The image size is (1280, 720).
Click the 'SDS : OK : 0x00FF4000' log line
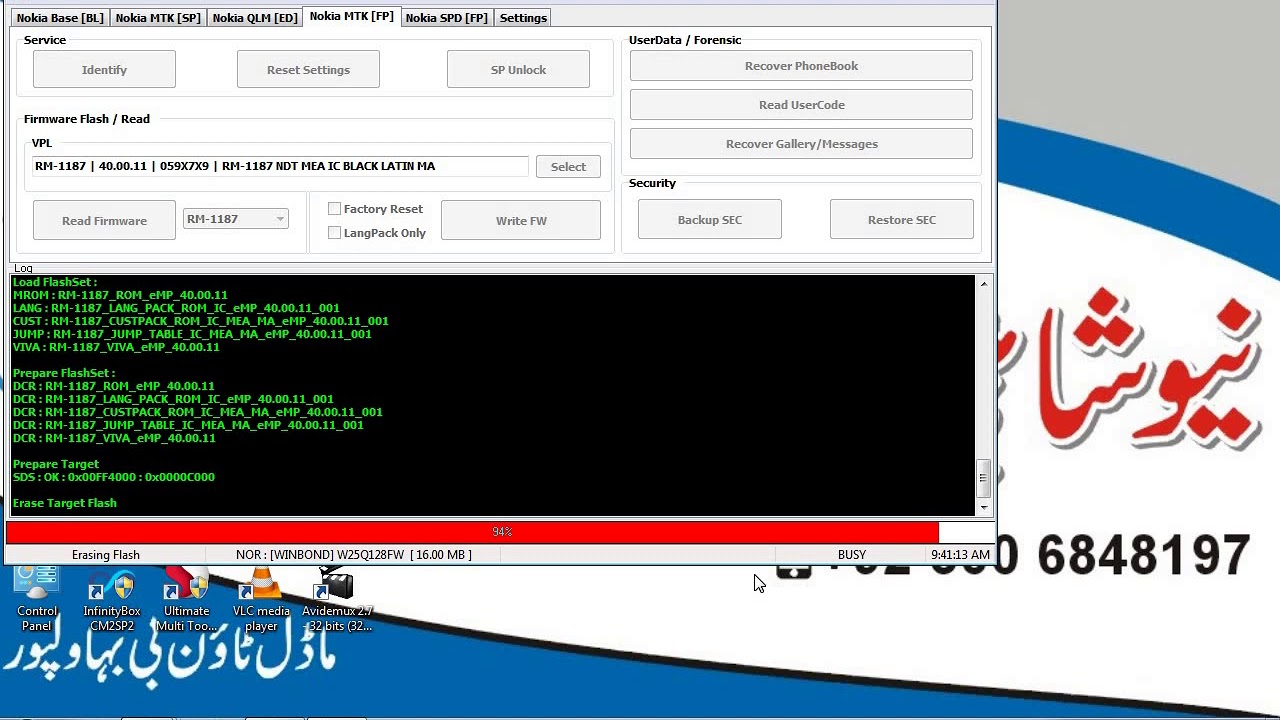click(x=114, y=478)
